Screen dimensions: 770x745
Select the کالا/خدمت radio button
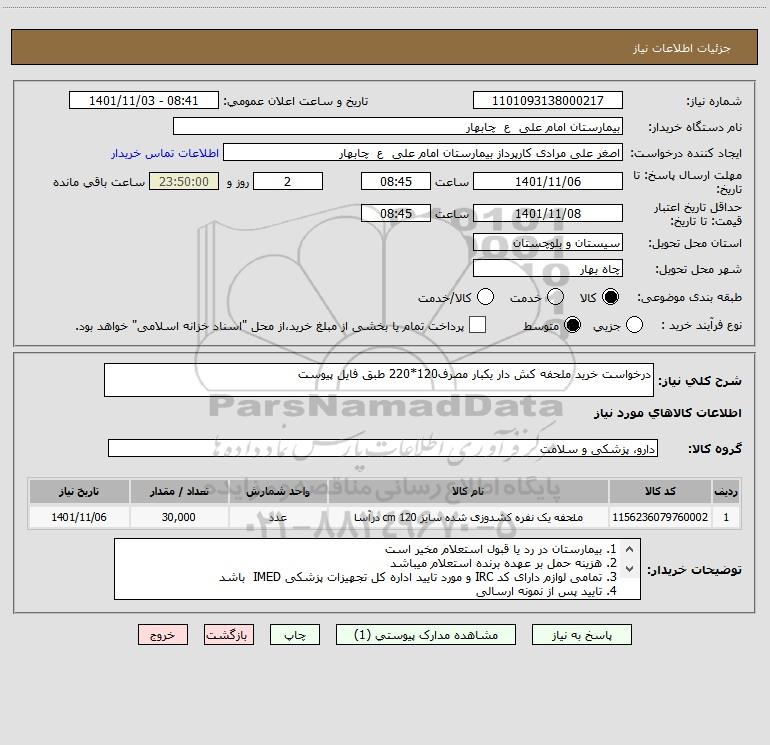(486, 297)
